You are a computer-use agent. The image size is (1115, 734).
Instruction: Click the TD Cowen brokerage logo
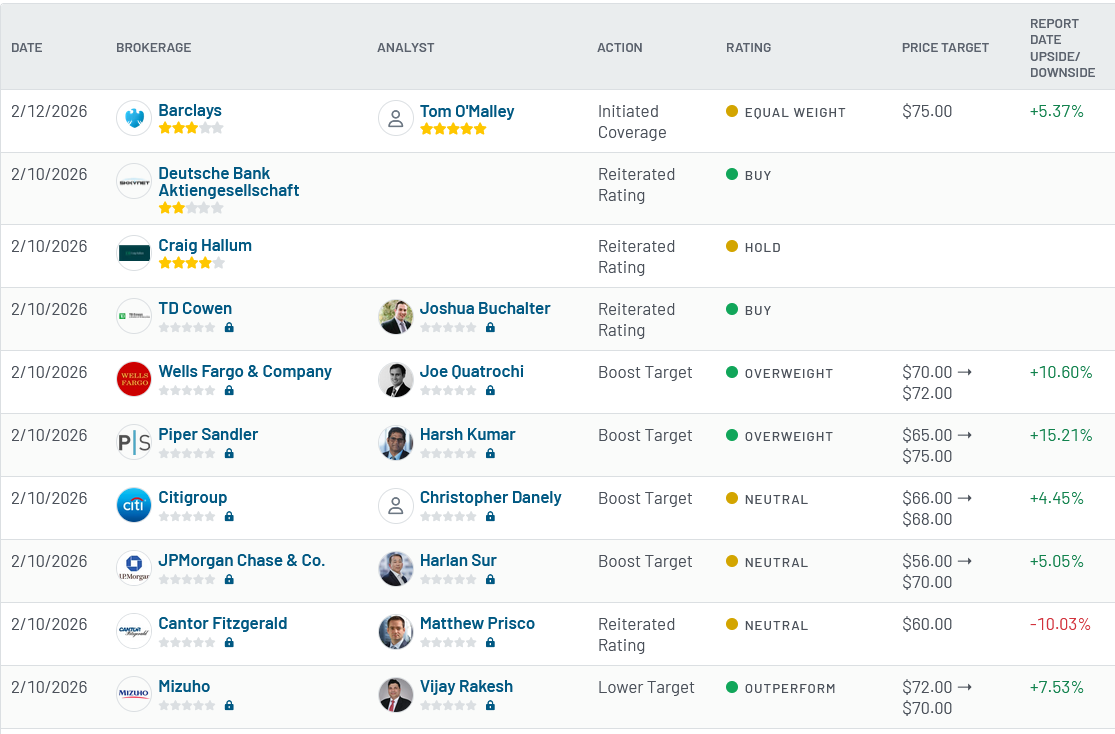pyautogui.click(x=134, y=316)
